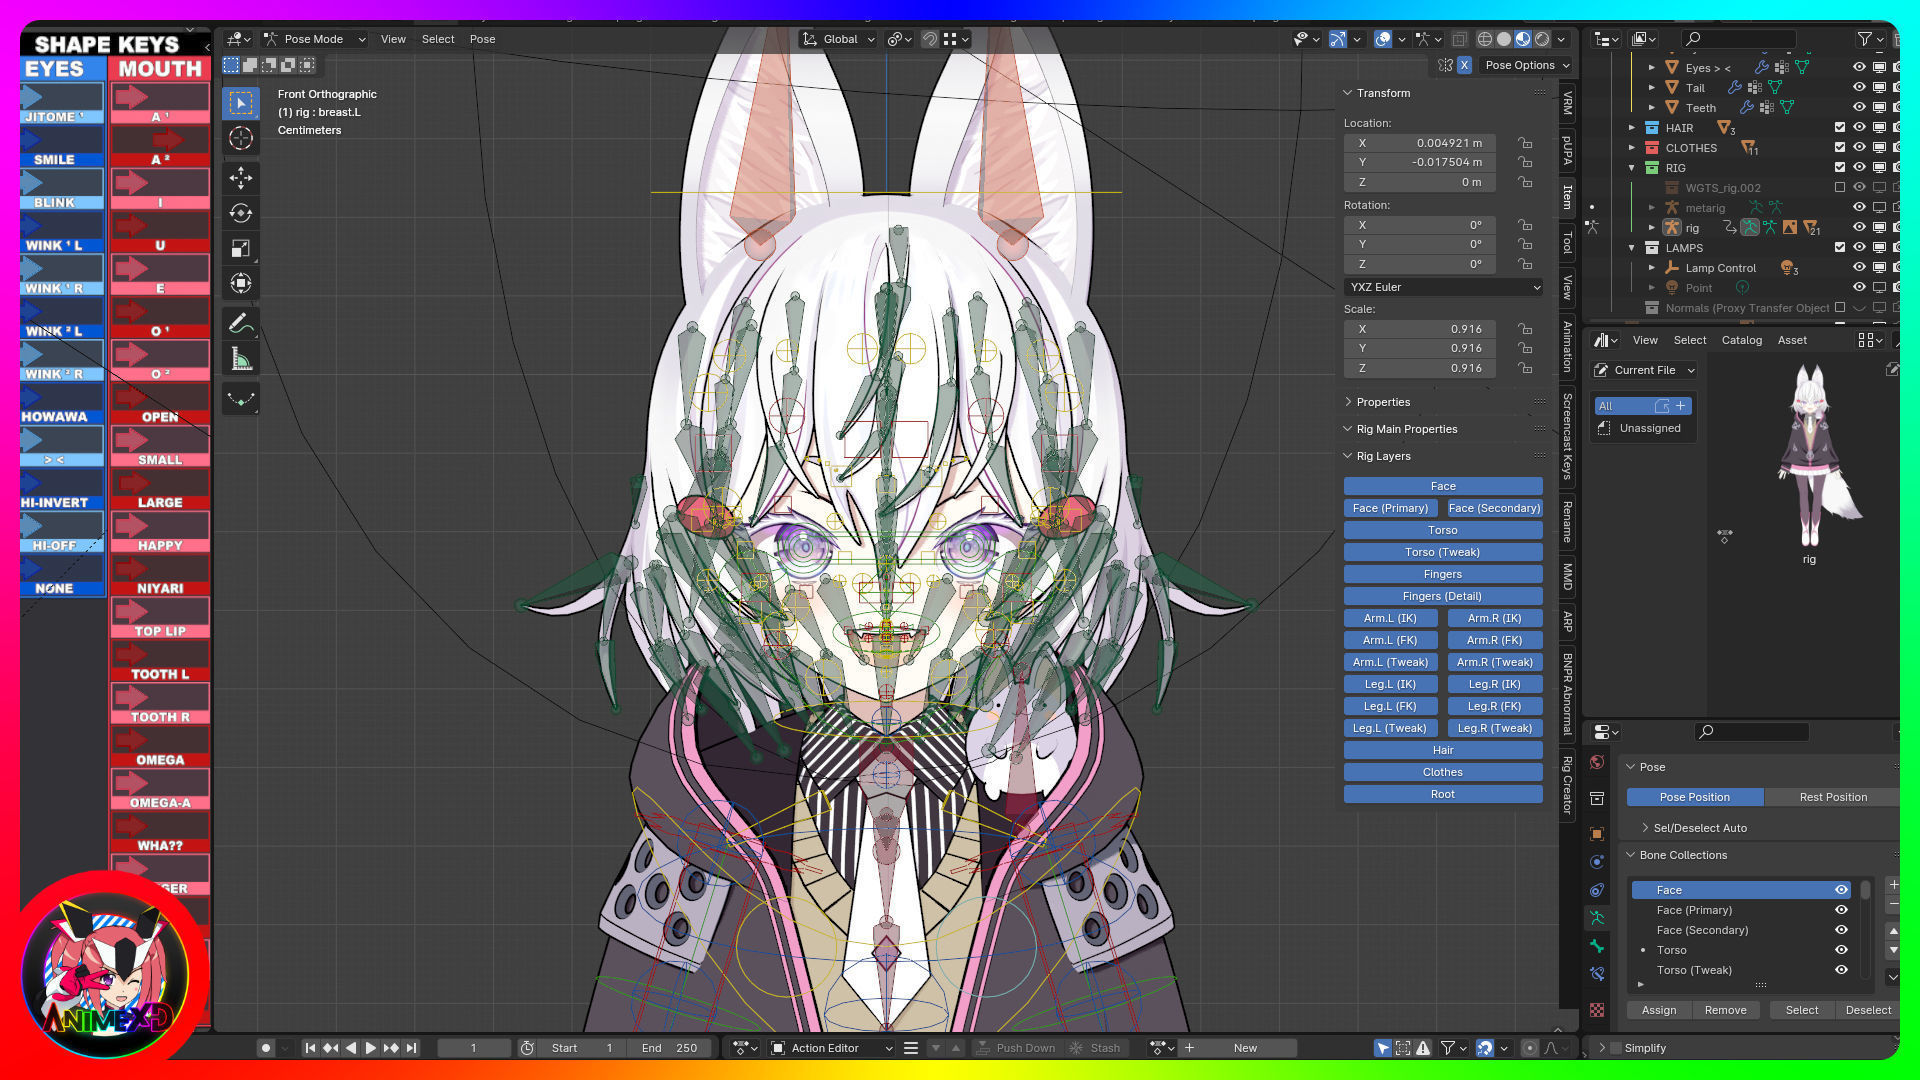Open the Object properties tab
Screen dimensions: 1920x1080
(x=1597, y=833)
